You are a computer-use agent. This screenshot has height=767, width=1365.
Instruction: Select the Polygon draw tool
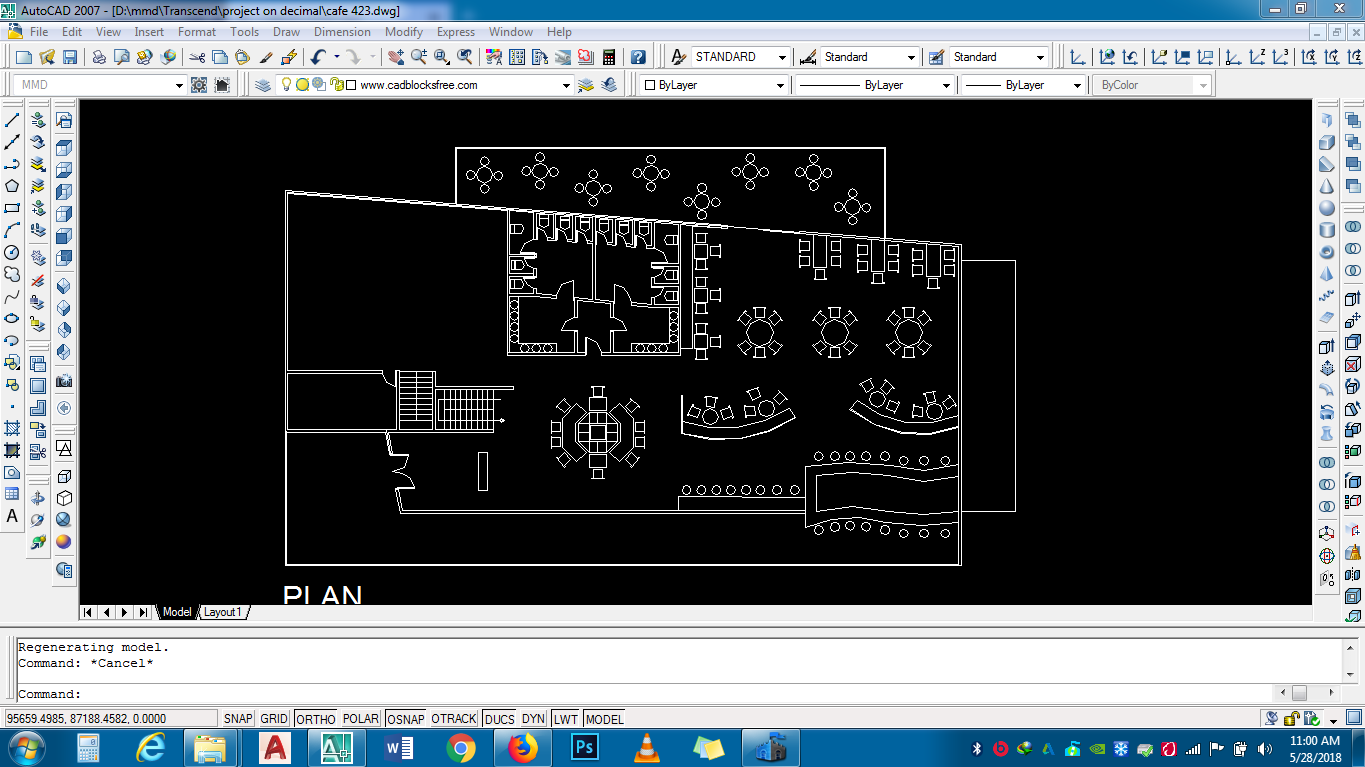[12, 186]
